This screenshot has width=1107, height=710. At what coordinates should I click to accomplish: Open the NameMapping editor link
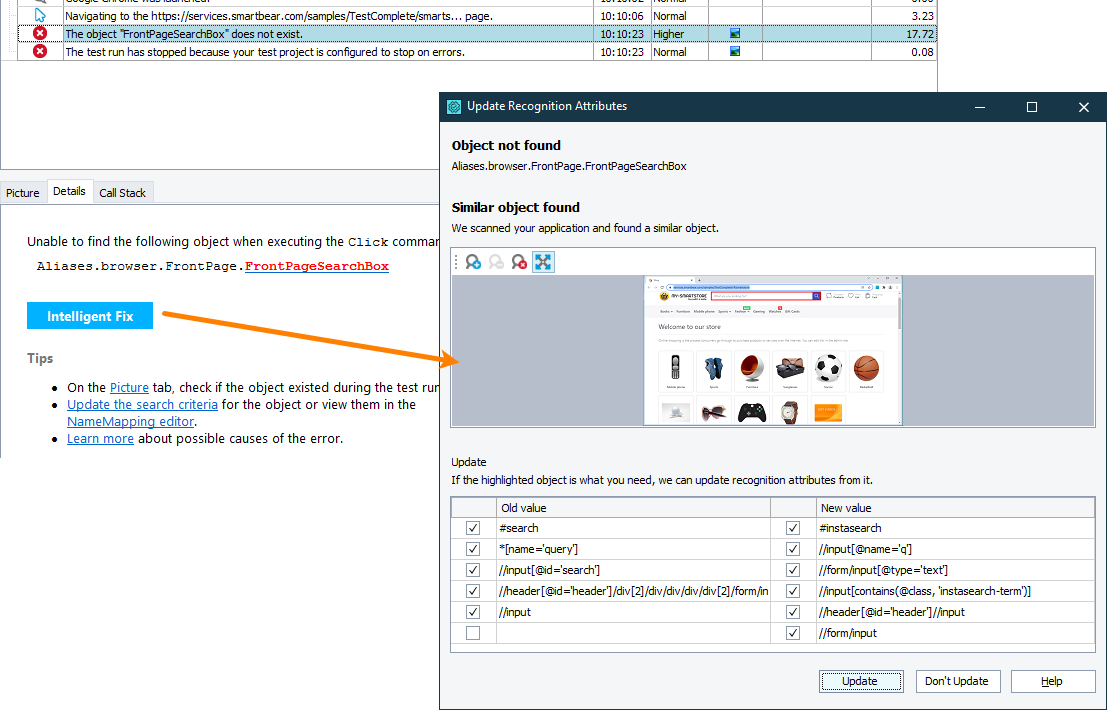130,422
